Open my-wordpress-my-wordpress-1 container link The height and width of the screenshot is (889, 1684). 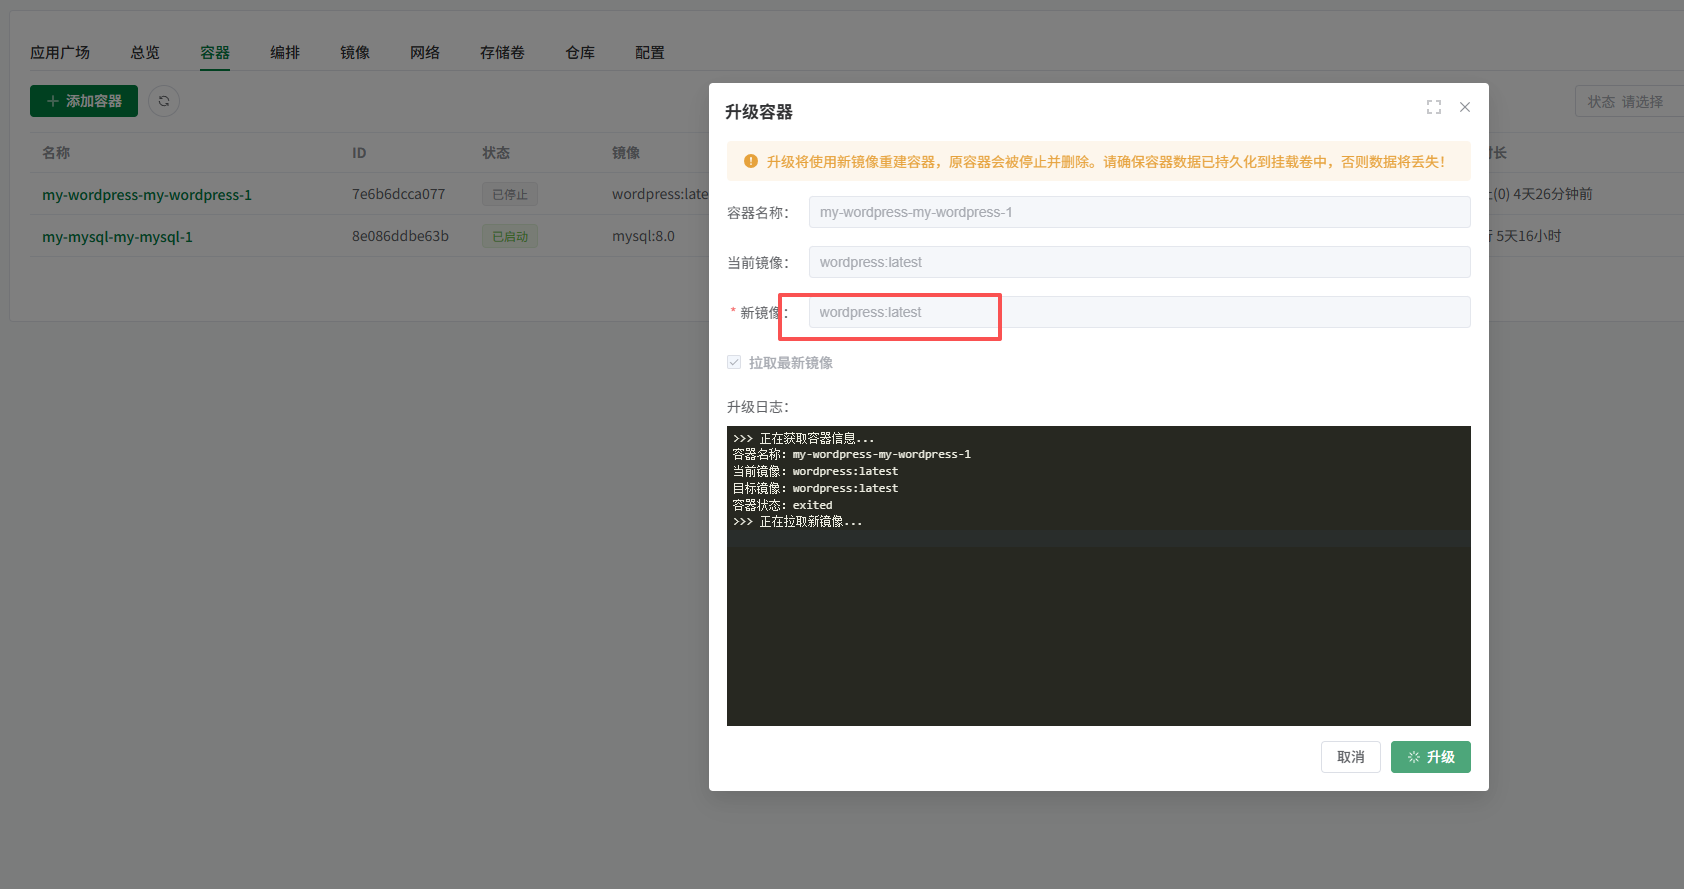[x=147, y=195]
